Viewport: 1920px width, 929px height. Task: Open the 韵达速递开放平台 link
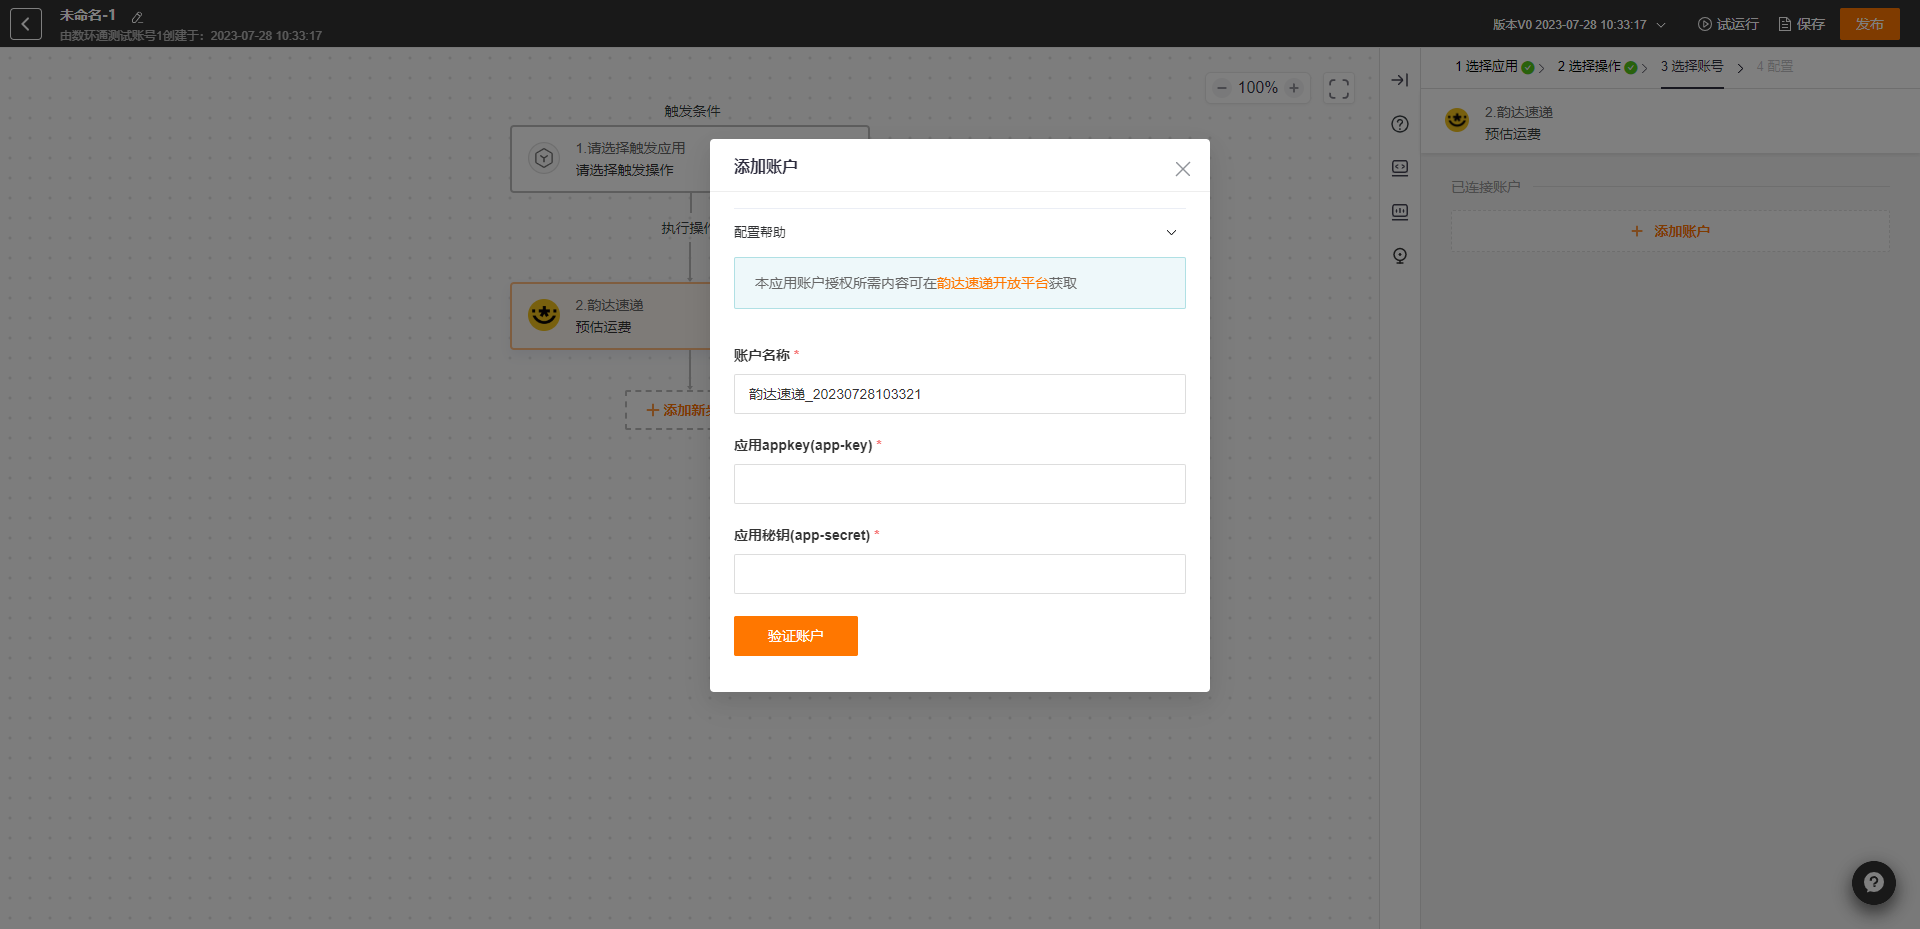(993, 283)
